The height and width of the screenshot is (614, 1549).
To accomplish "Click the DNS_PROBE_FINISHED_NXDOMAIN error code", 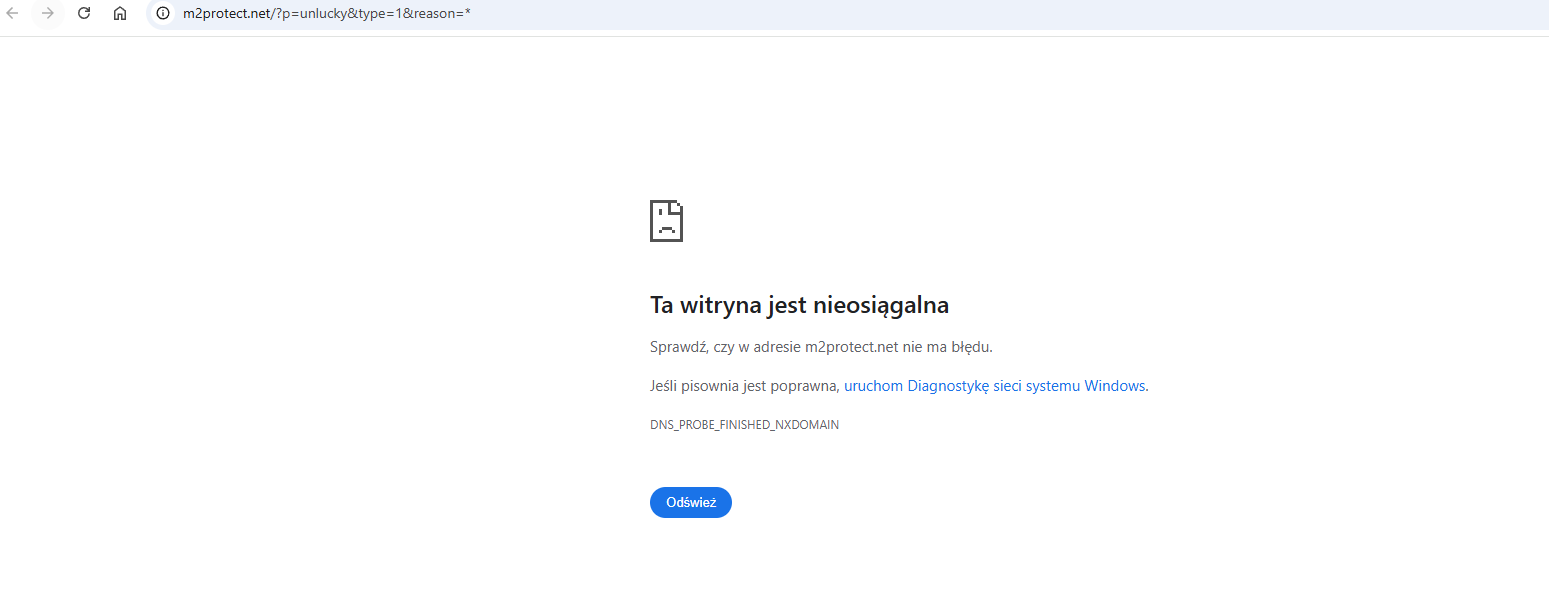I will click(x=744, y=425).
